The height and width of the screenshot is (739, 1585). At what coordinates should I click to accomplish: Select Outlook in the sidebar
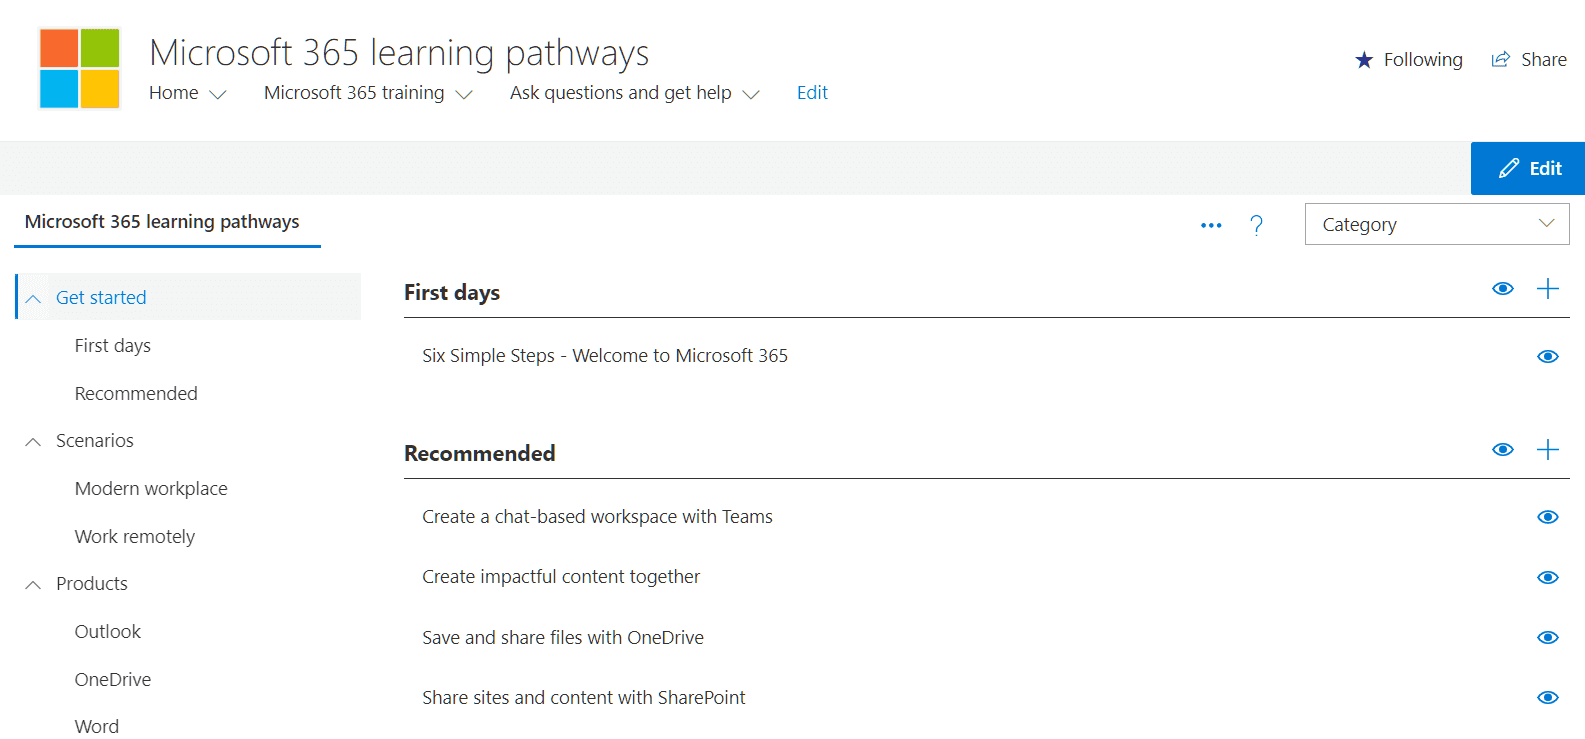[108, 632]
